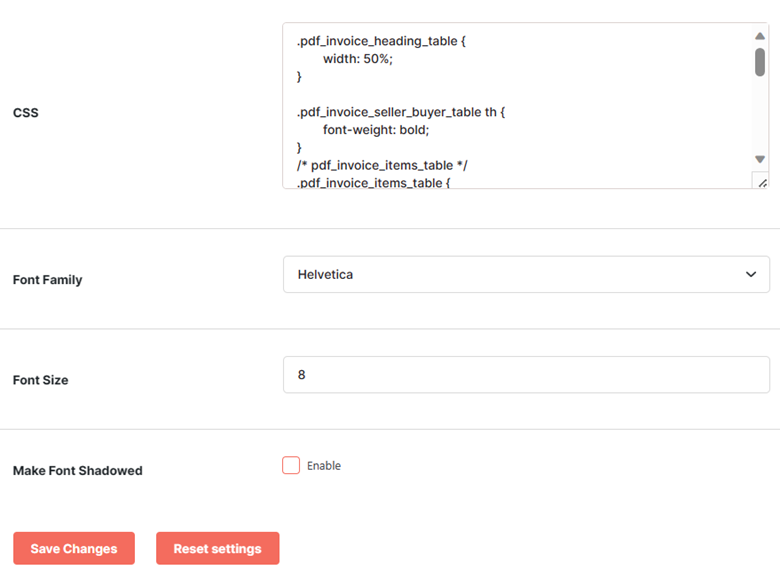Click the pdf_invoice_items_table comment line

[382, 165]
